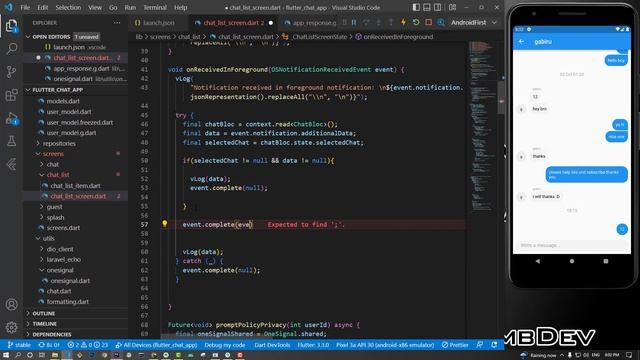Click errors and warnings count in status bar
Image resolution: width=640 pixels, height=360 pixels.
click(87, 345)
